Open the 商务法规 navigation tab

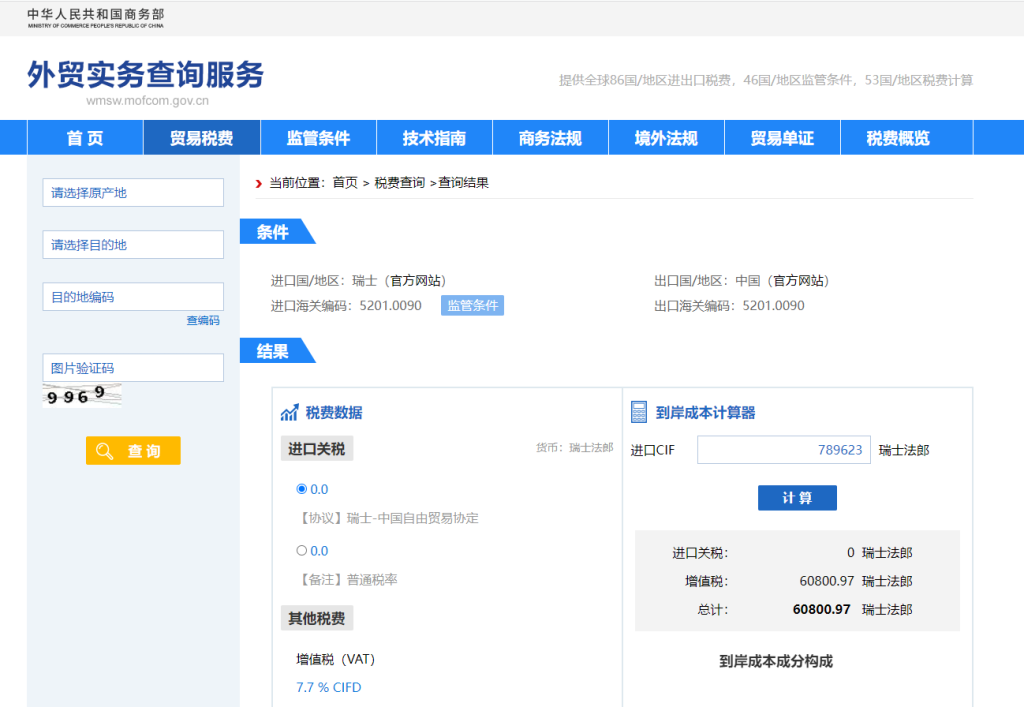point(550,138)
